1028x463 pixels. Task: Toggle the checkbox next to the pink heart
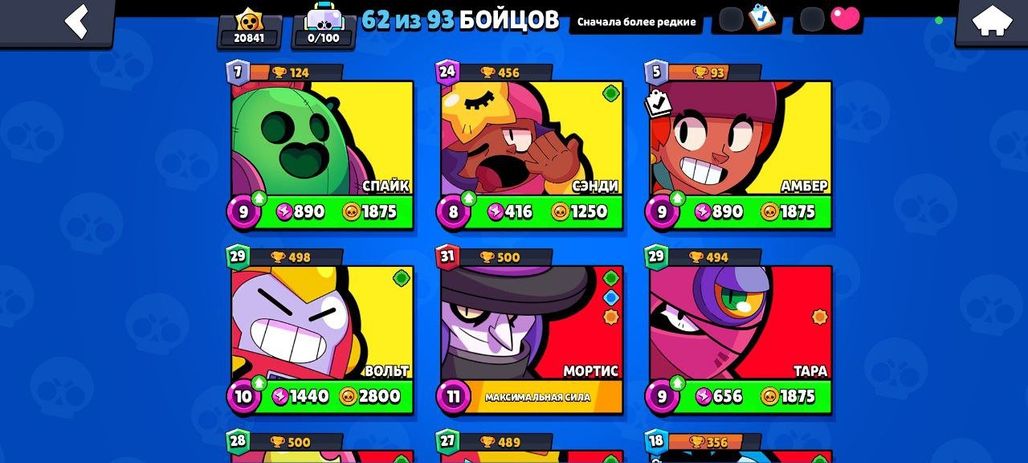[812, 19]
